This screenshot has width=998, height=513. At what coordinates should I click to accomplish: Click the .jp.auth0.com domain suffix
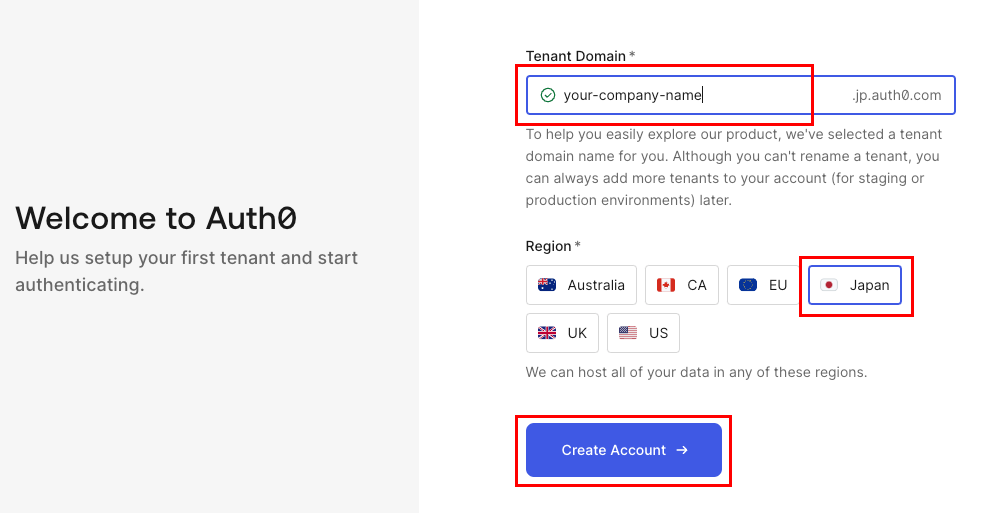[x=896, y=96]
